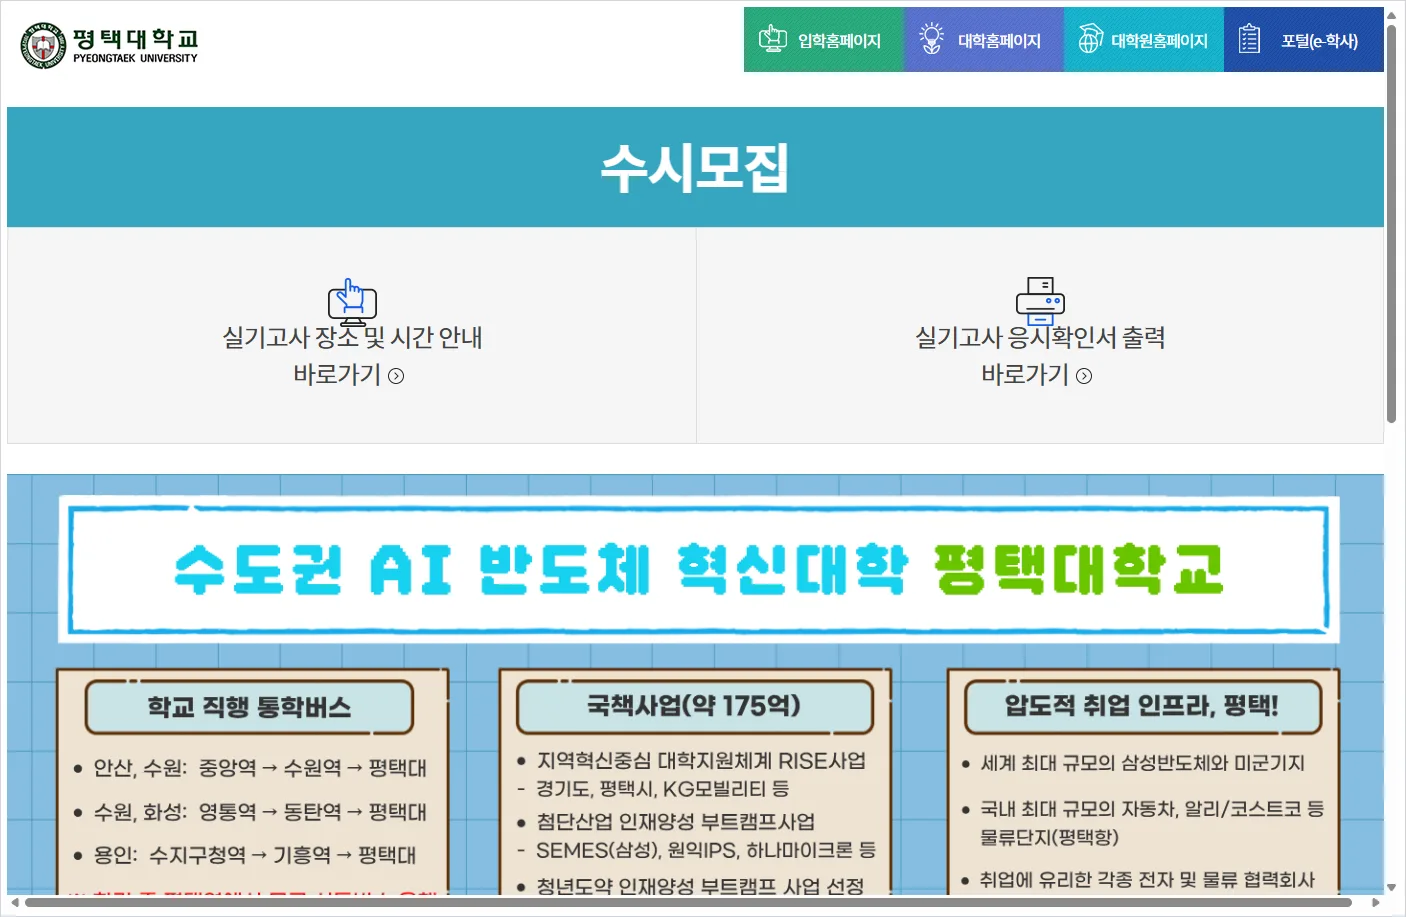Click the printer icon above 실기고사 응시확인서 출력

point(1040,301)
